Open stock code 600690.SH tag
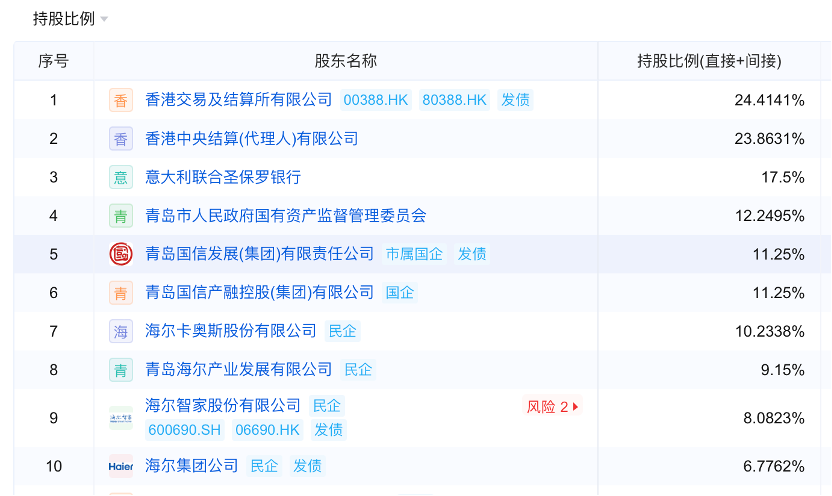The image size is (832, 496). click(x=184, y=430)
